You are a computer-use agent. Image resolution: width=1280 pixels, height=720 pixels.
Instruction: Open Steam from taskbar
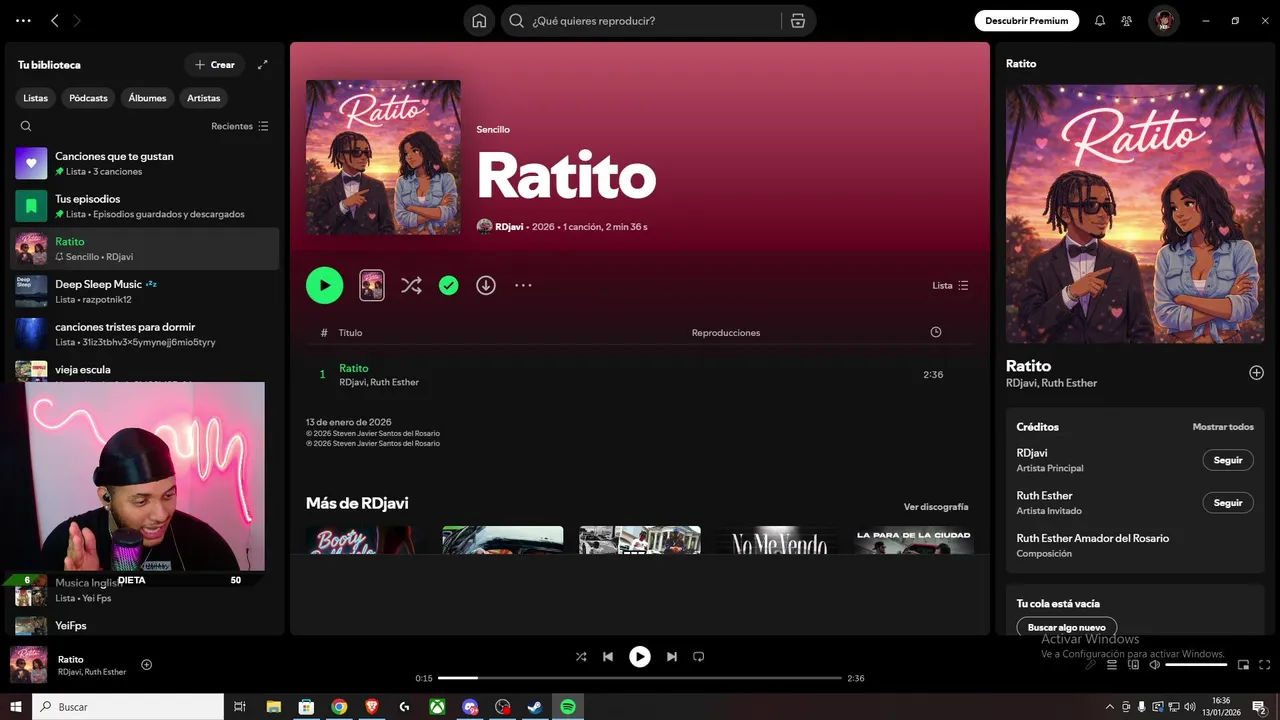535,706
